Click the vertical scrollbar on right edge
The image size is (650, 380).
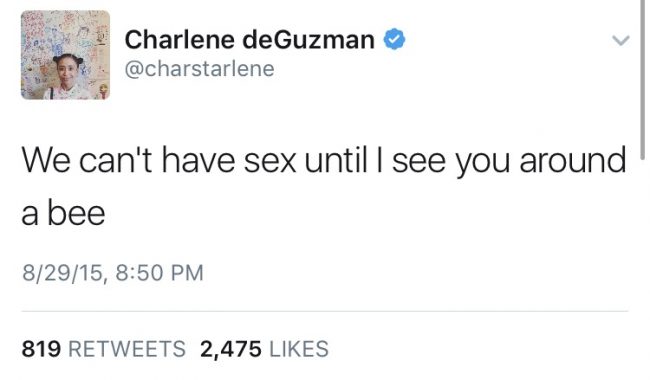click(642, 80)
